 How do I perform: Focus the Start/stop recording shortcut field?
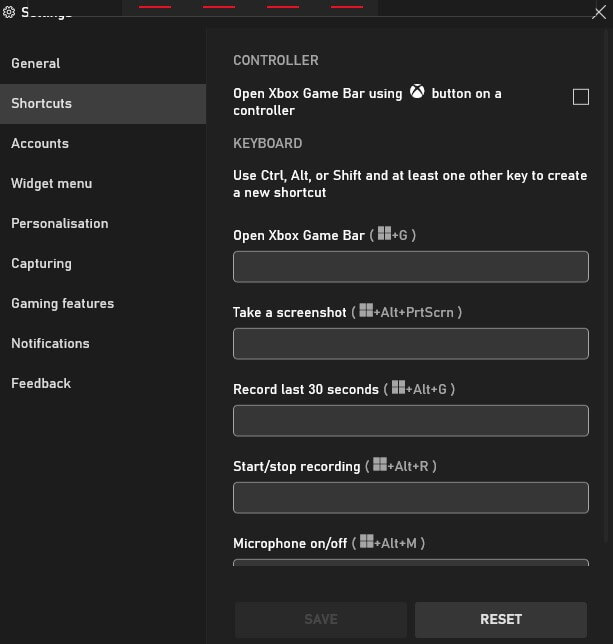(411, 498)
